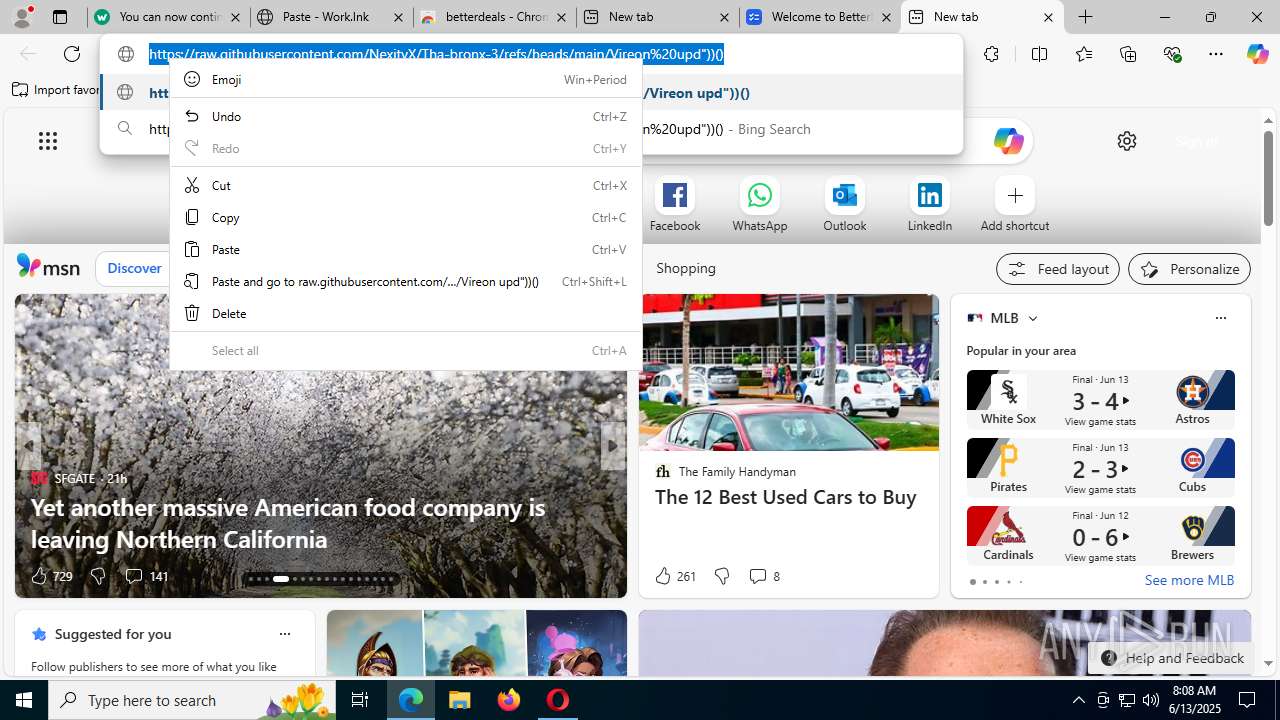This screenshot has width=1280, height=720.
Task: Click Personalize button
Action: click(1189, 269)
